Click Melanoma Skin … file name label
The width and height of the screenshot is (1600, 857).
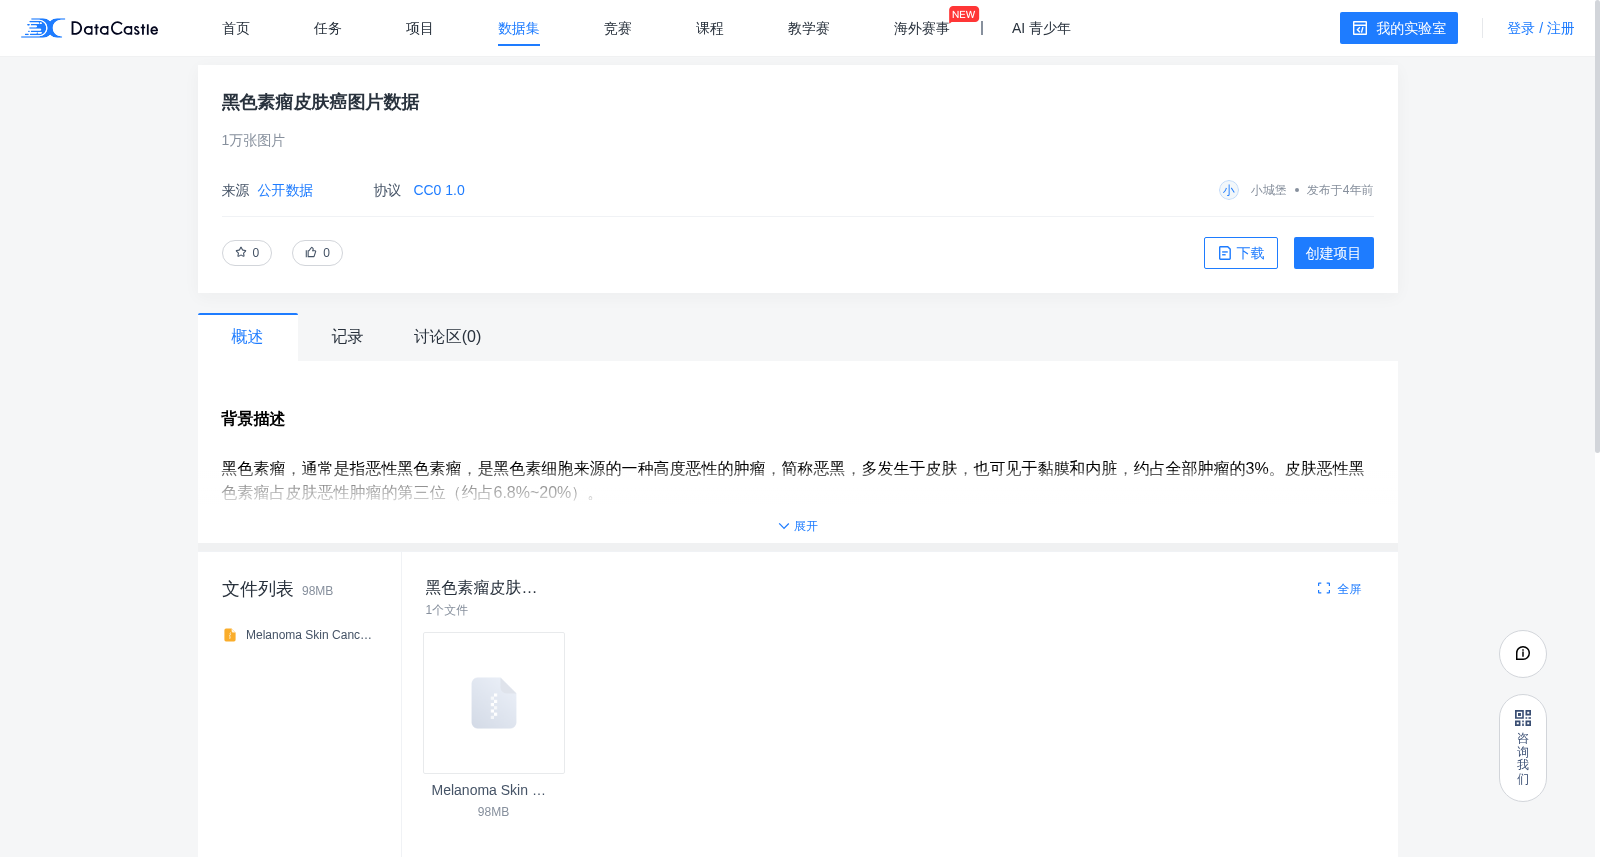489,790
